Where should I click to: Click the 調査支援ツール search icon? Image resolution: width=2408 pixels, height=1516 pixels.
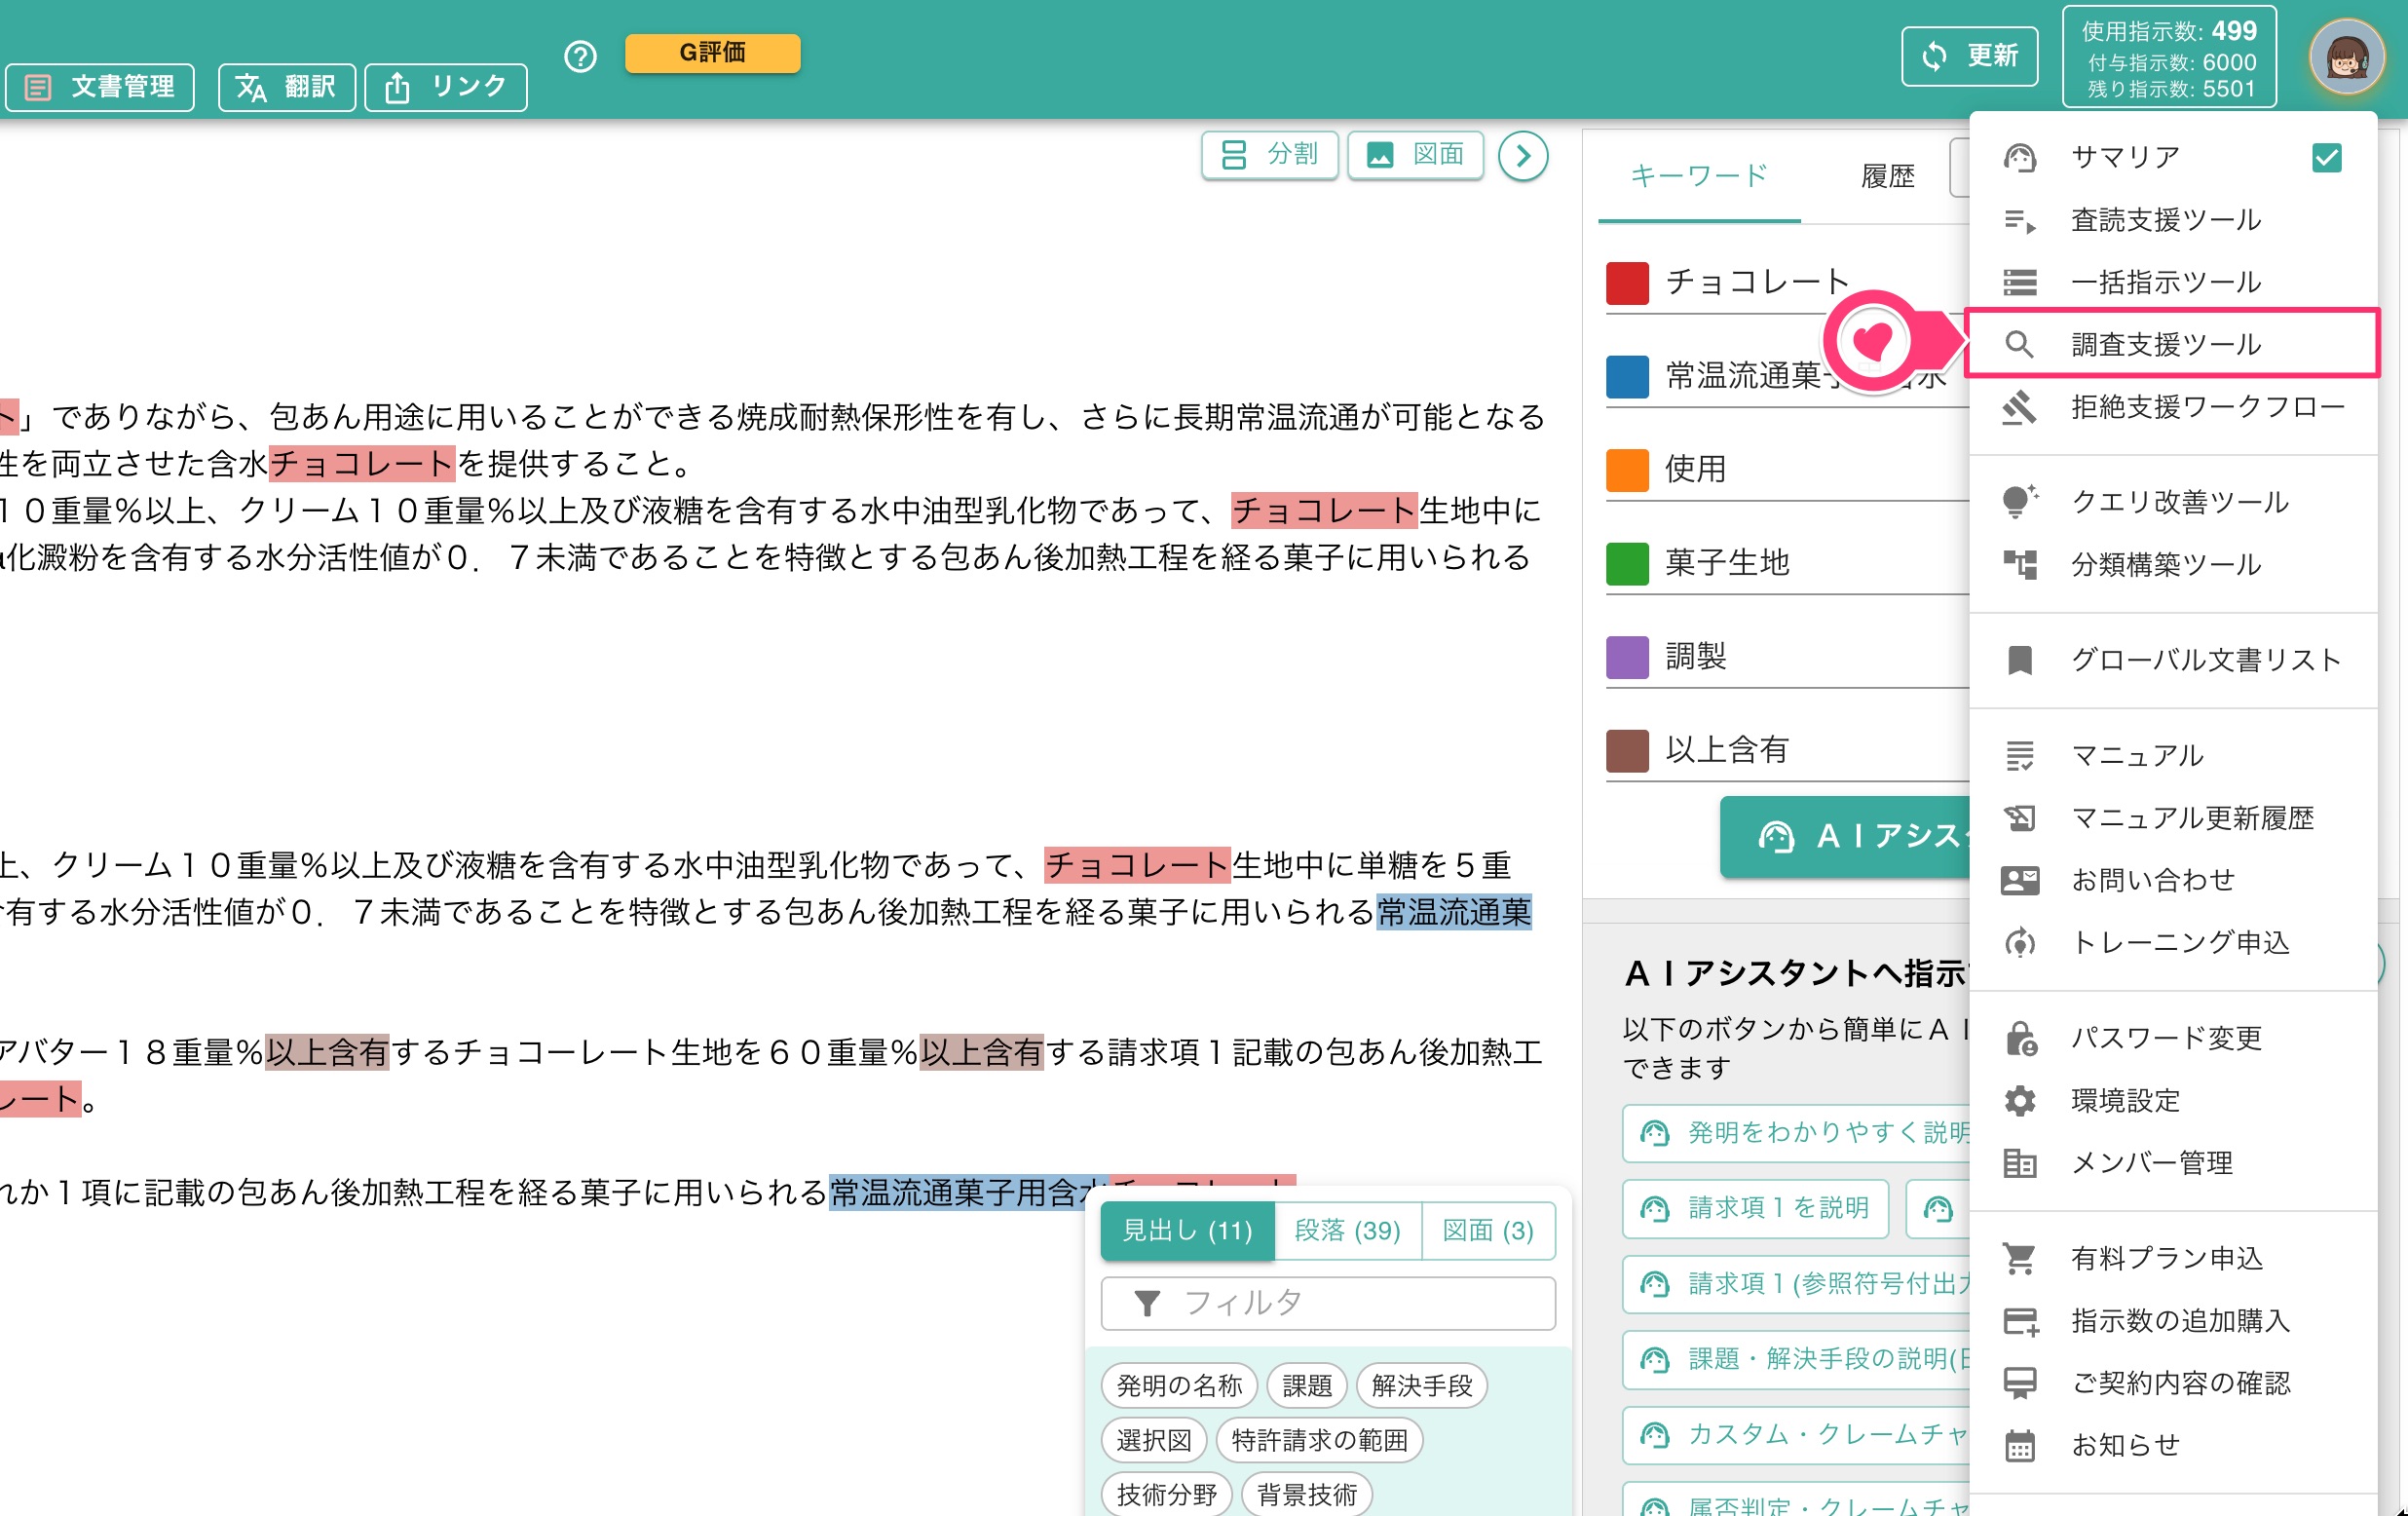[2019, 344]
